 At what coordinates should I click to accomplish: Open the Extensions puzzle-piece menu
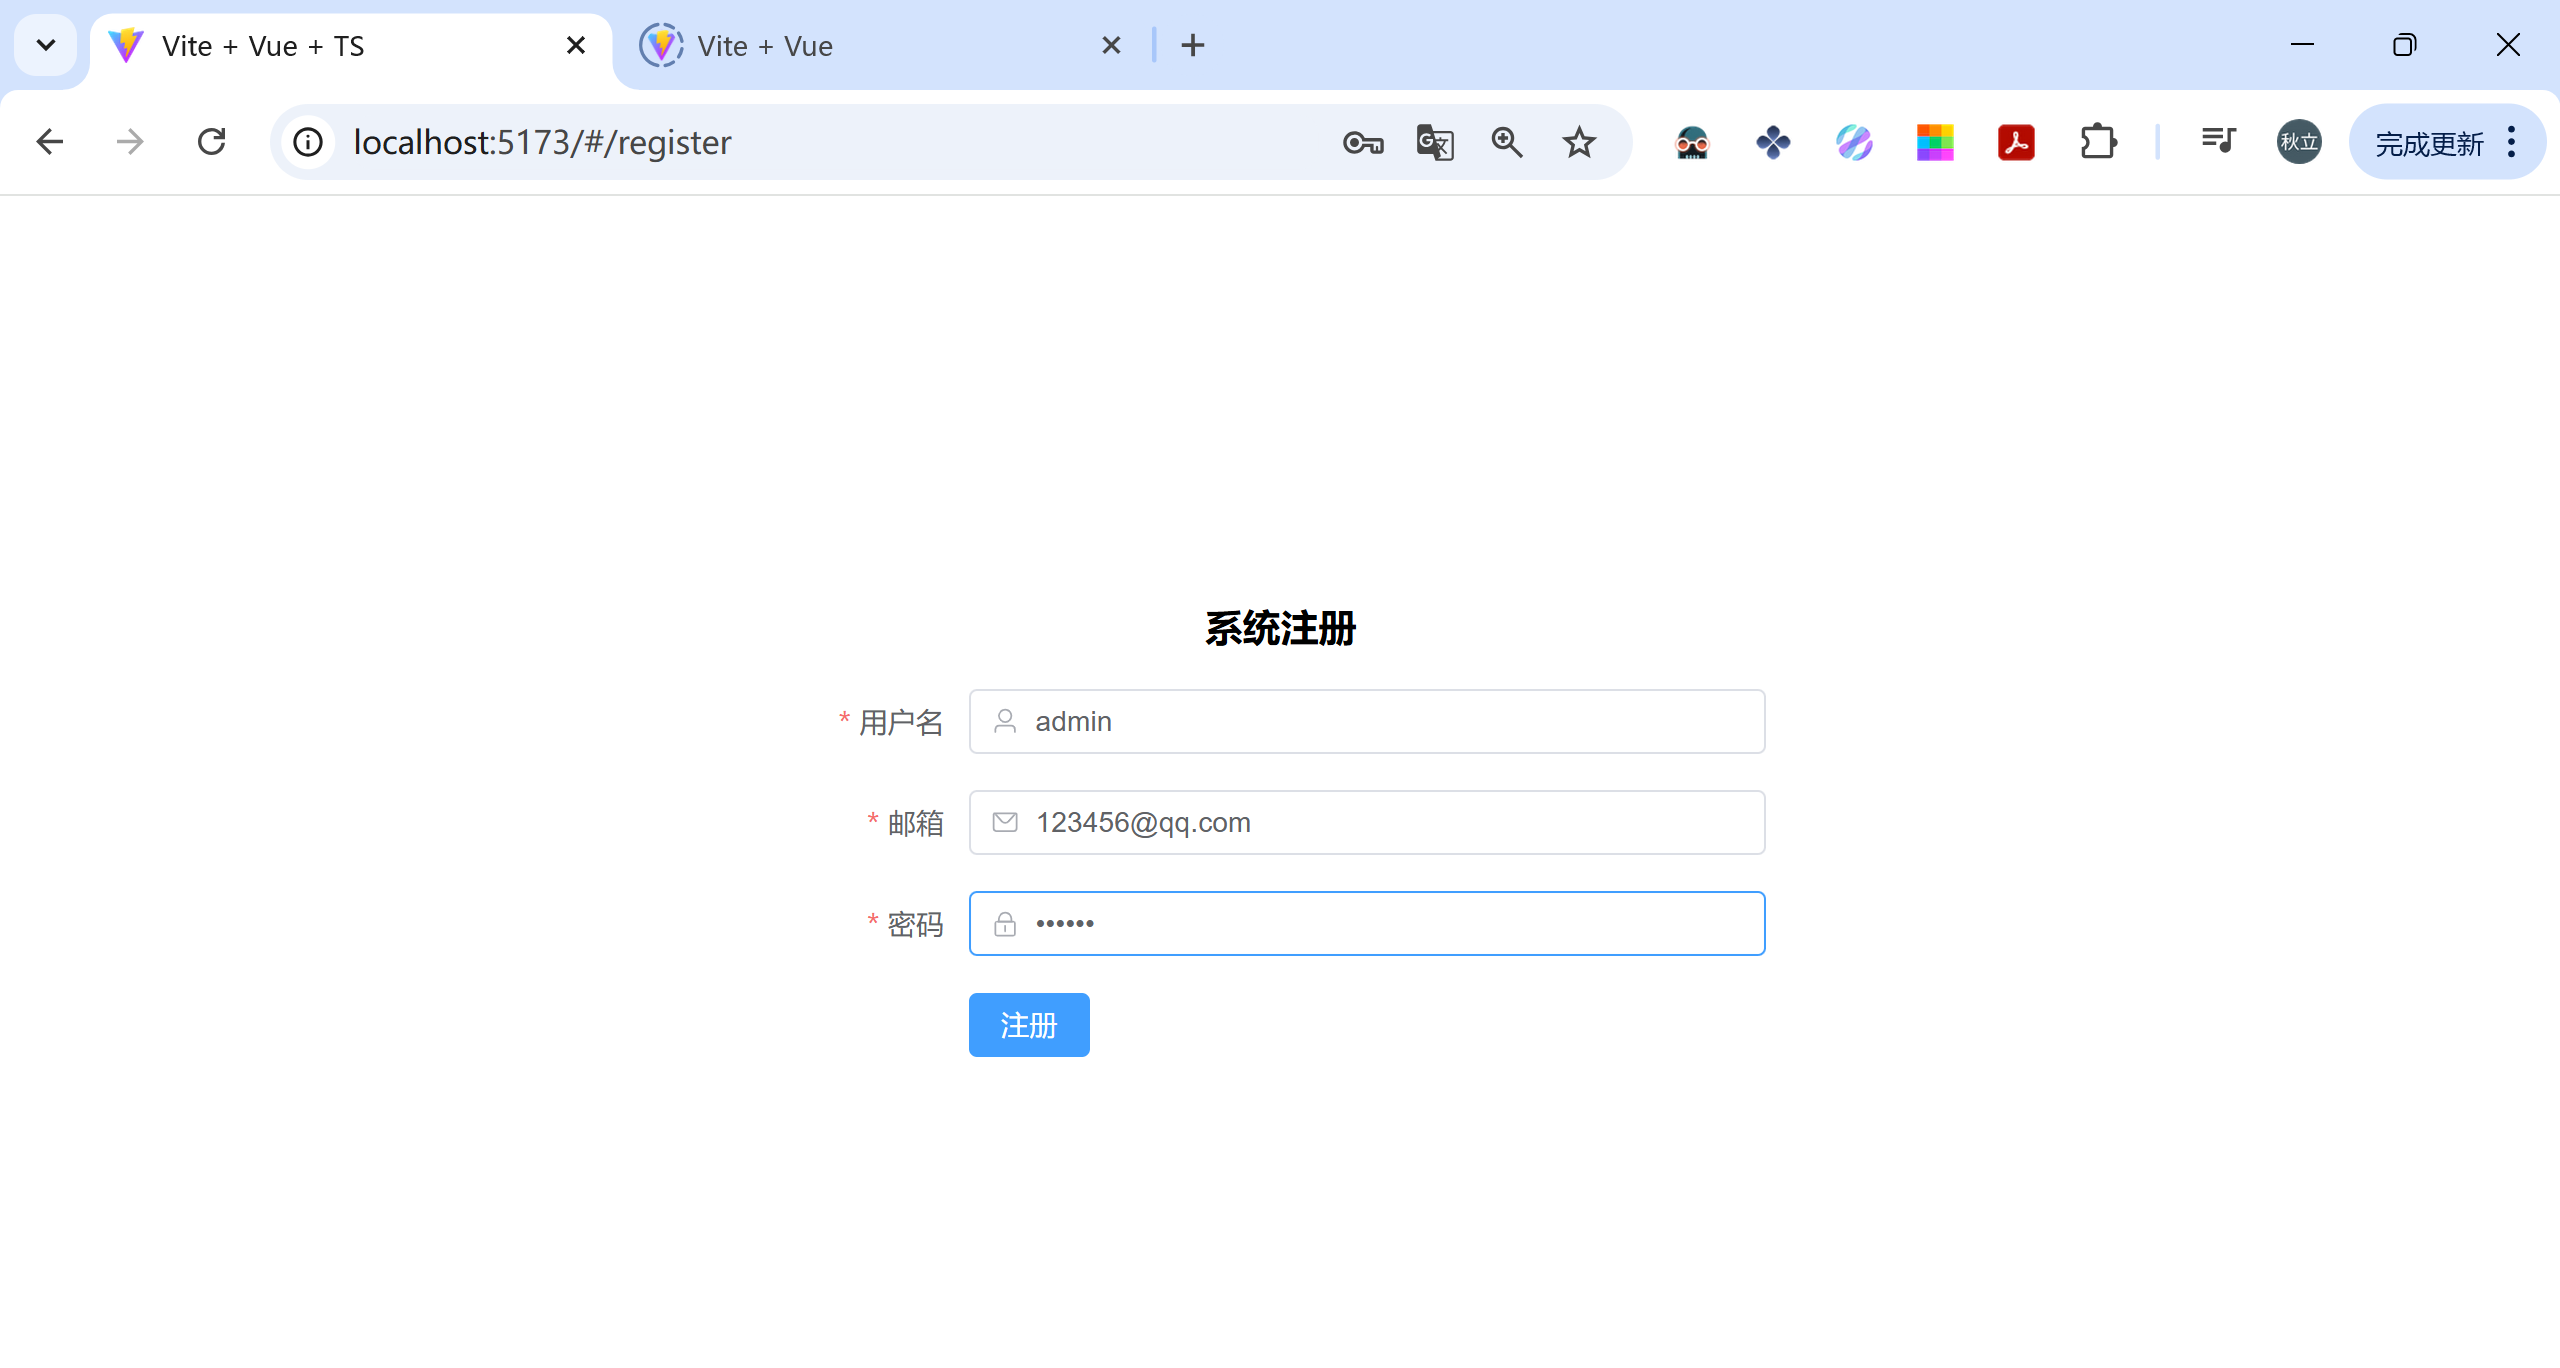[x=2097, y=142]
